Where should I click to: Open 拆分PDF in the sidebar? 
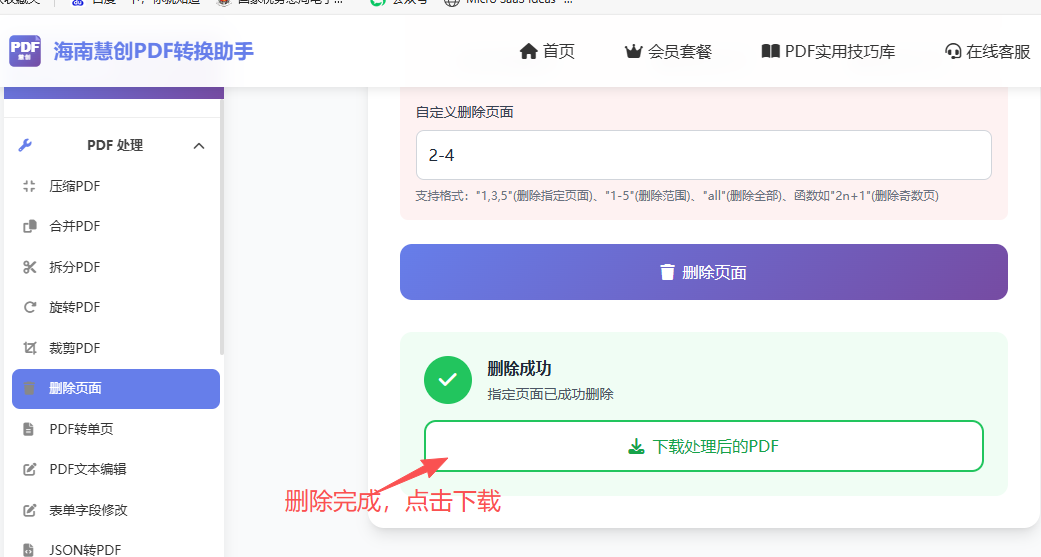(74, 268)
